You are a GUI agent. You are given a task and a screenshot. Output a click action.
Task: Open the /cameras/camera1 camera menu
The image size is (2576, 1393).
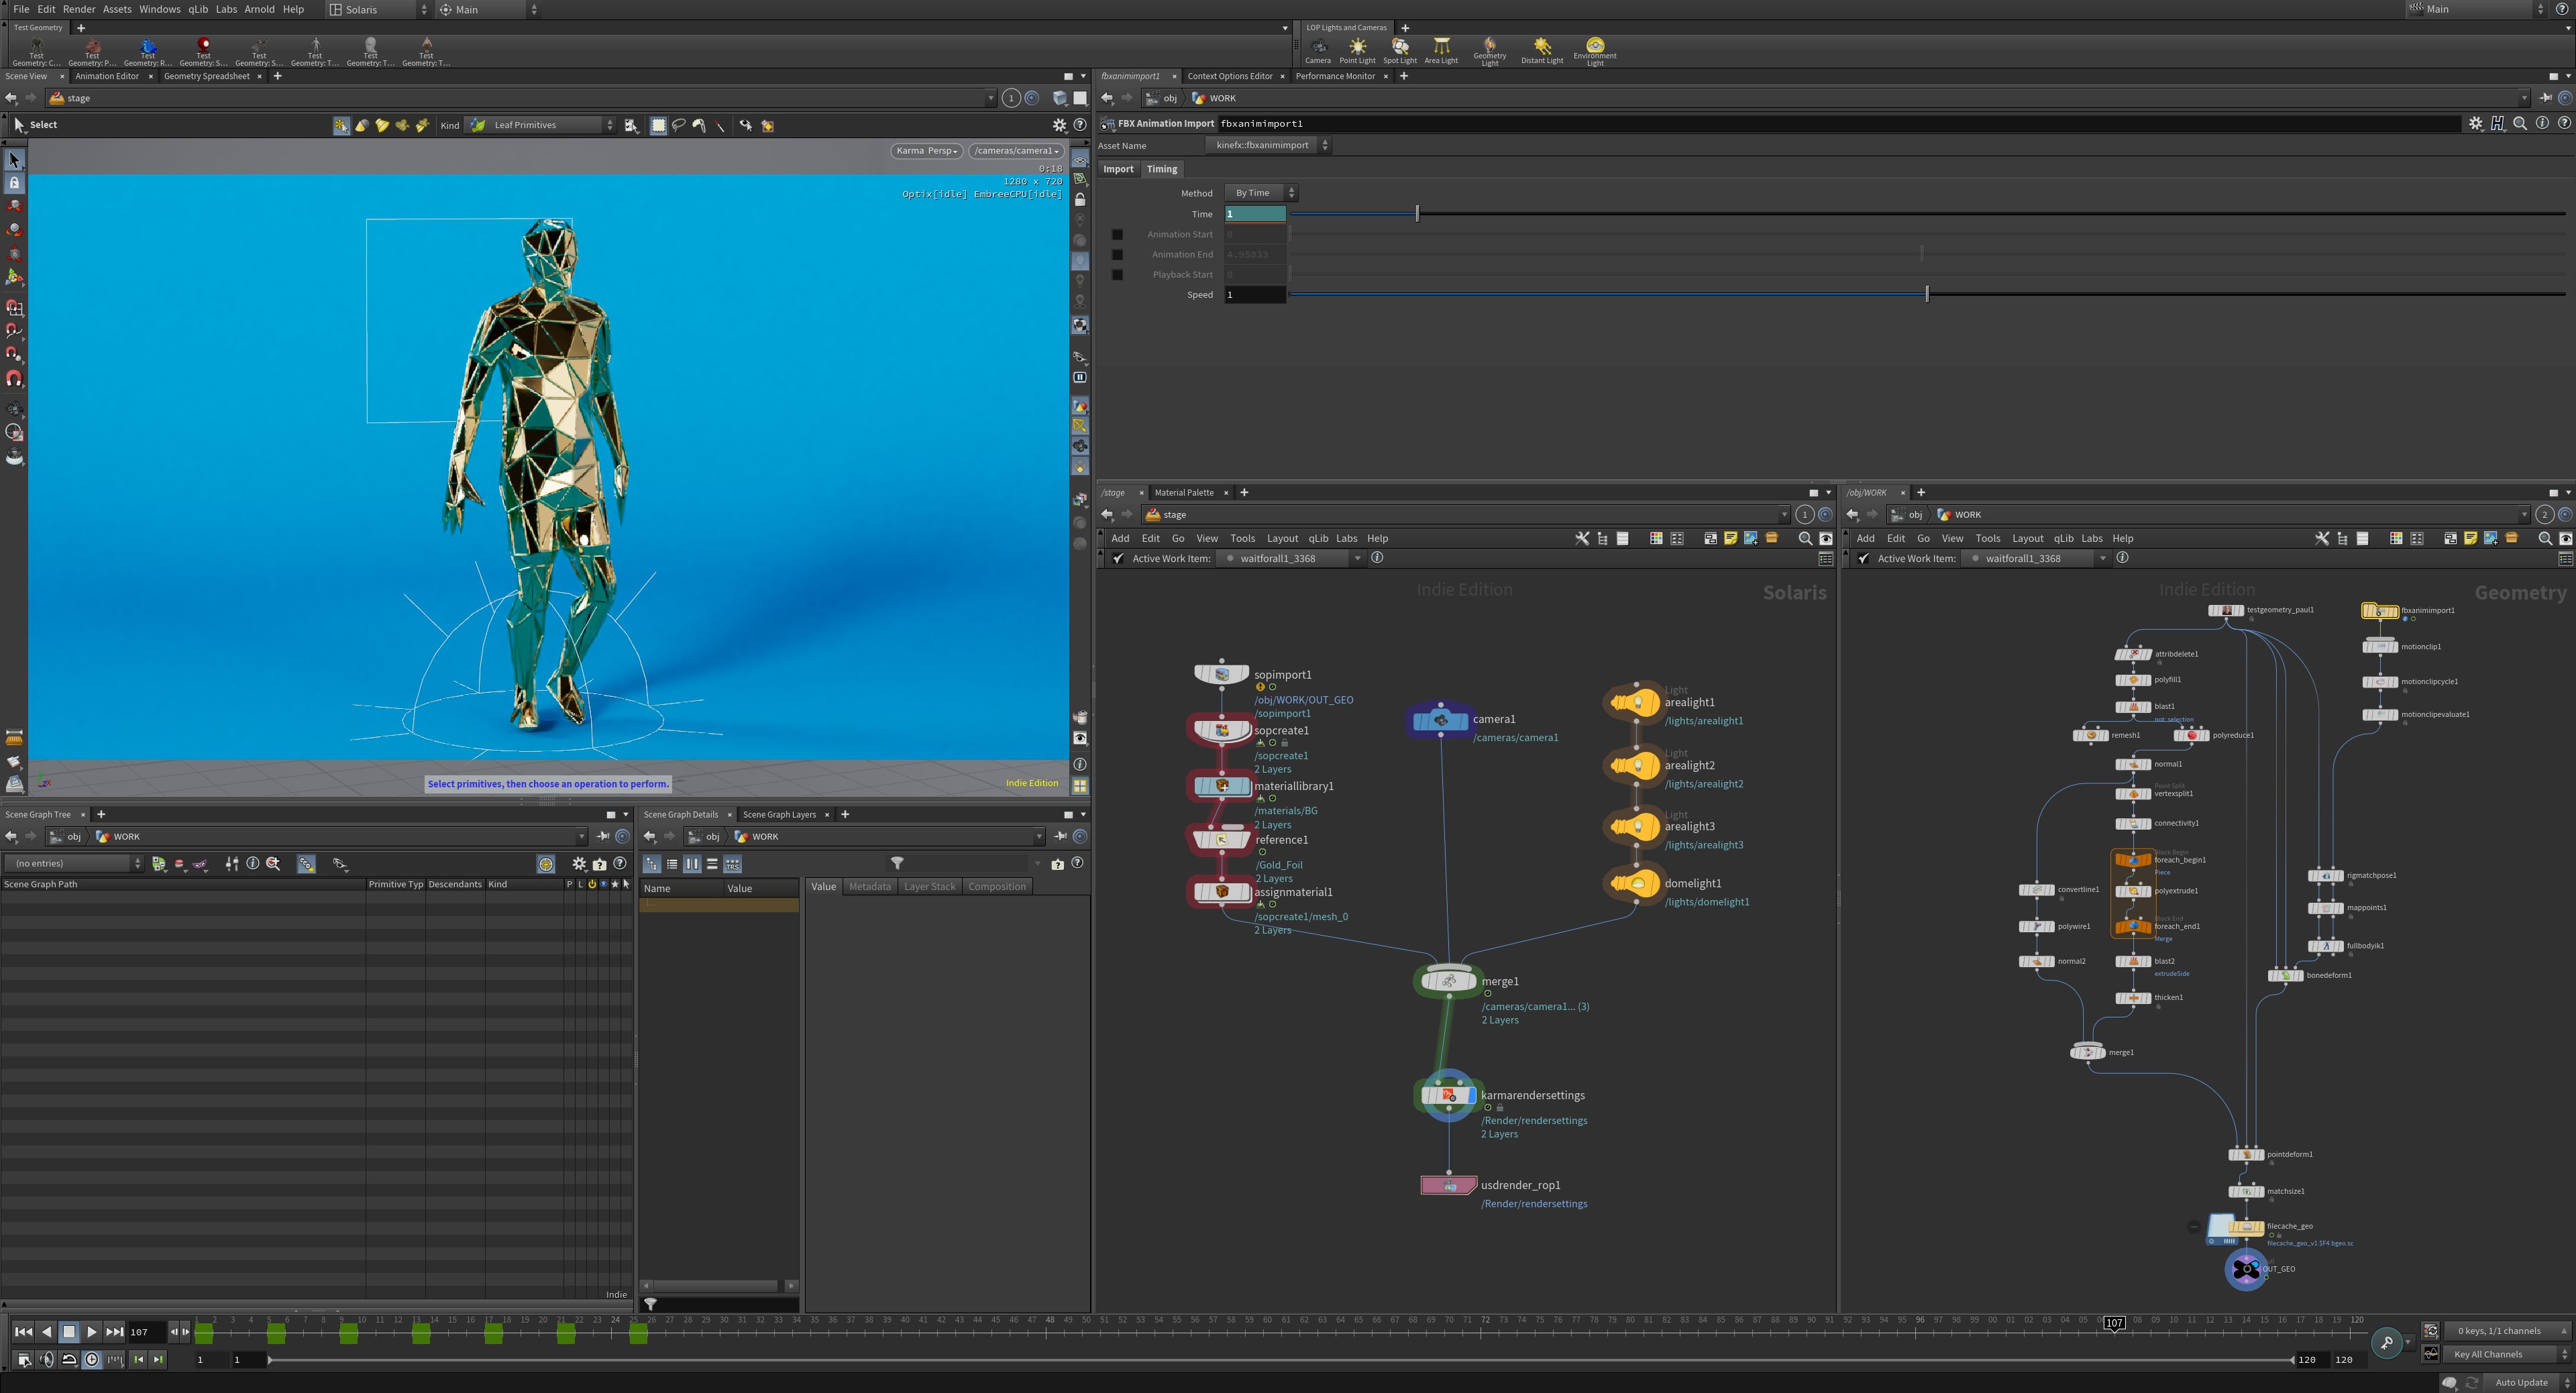pos(1016,151)
